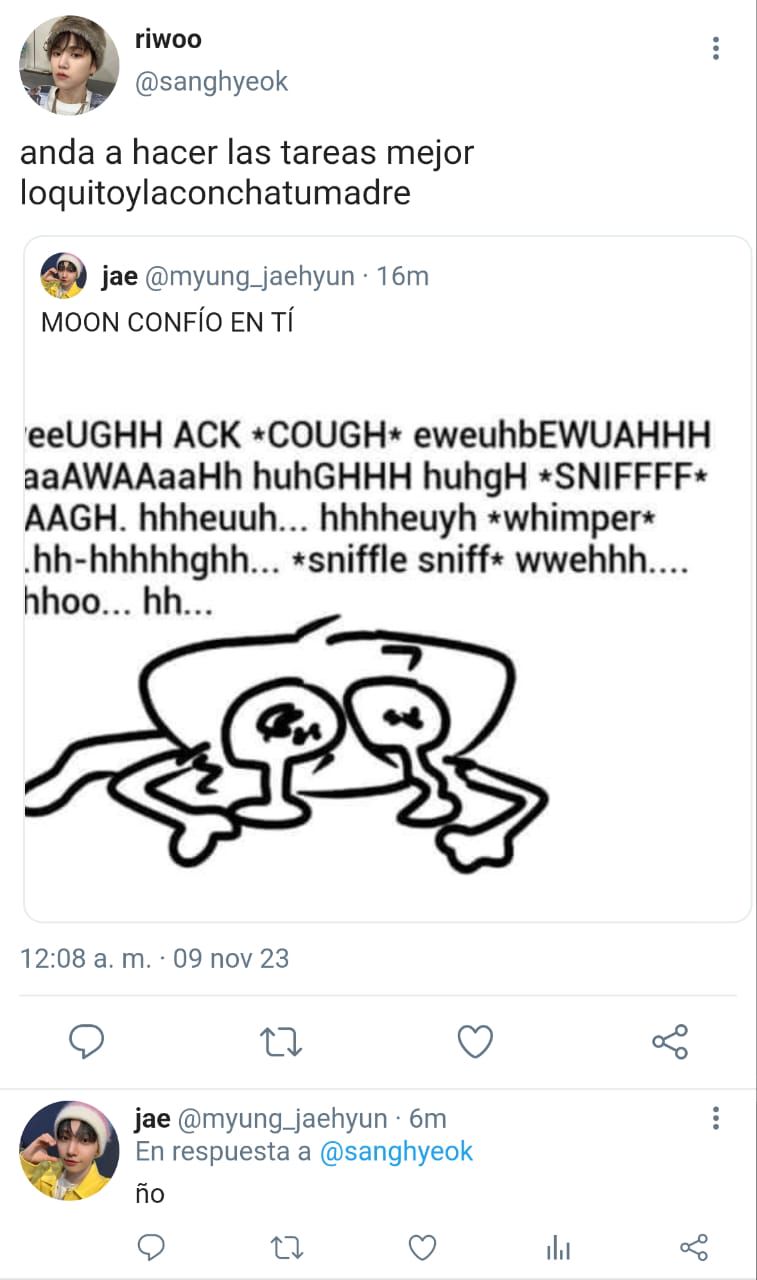The image size is (757, 1280).
Task: Open more options on jae's reply
Action: [x=715, y=1118]
